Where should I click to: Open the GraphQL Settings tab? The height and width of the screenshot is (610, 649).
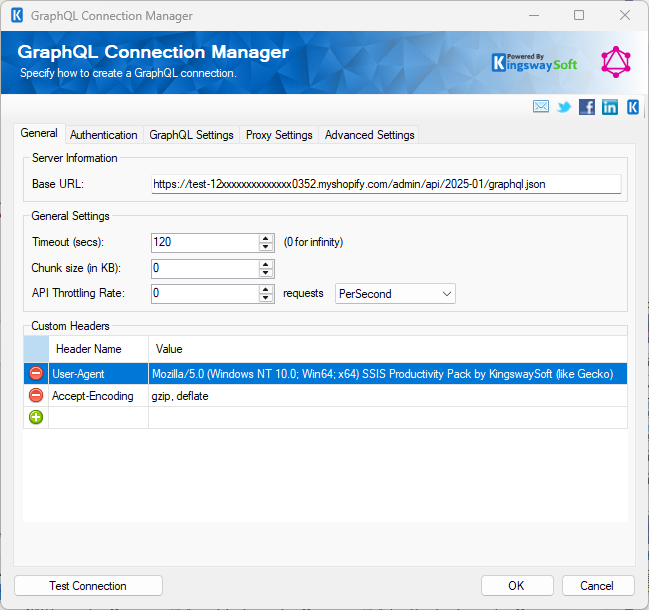[191, 135]
